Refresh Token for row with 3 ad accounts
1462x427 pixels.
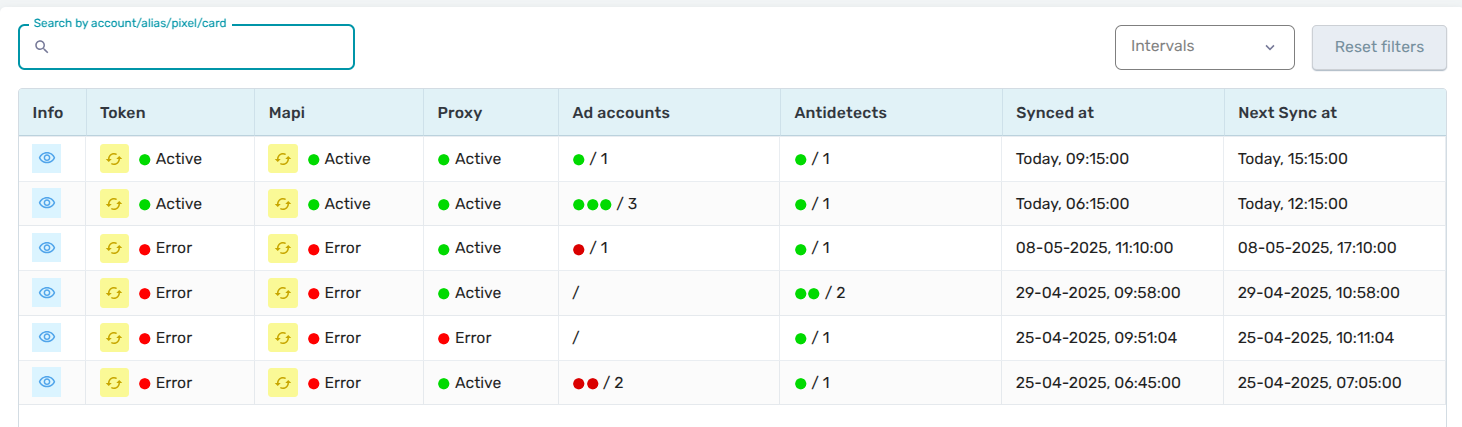coord(114,204)
